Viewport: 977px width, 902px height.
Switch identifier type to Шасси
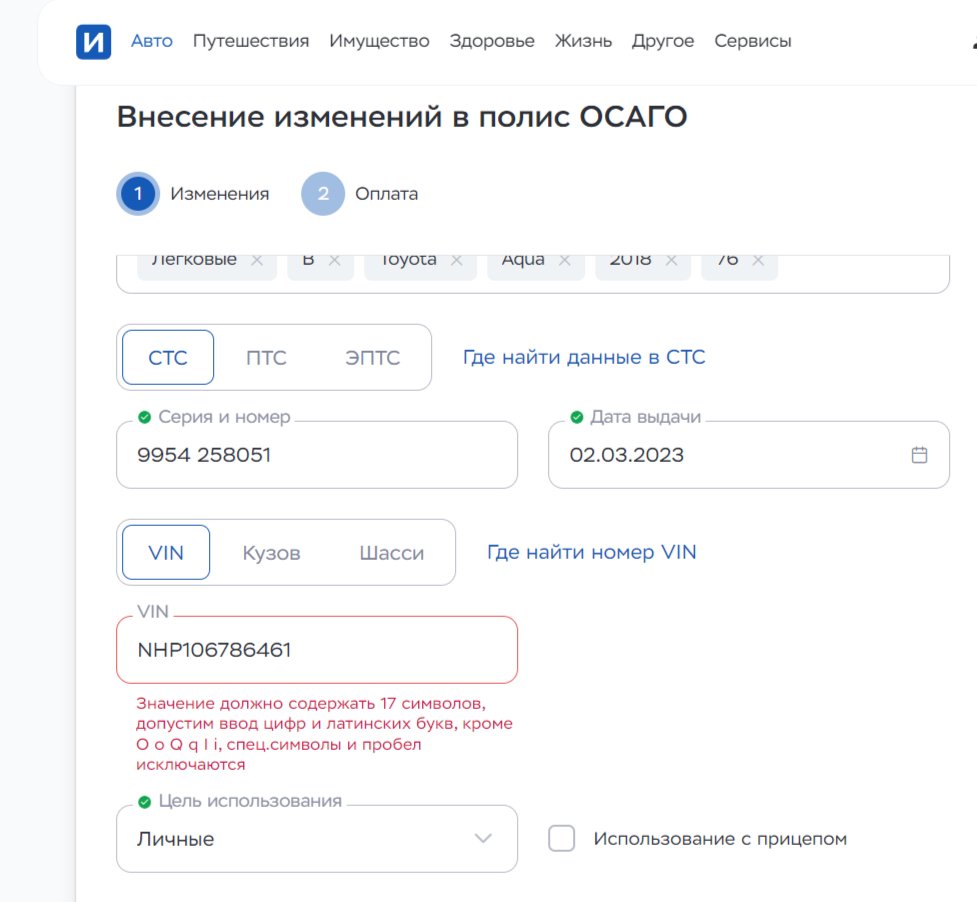click(x=391, y=553)
